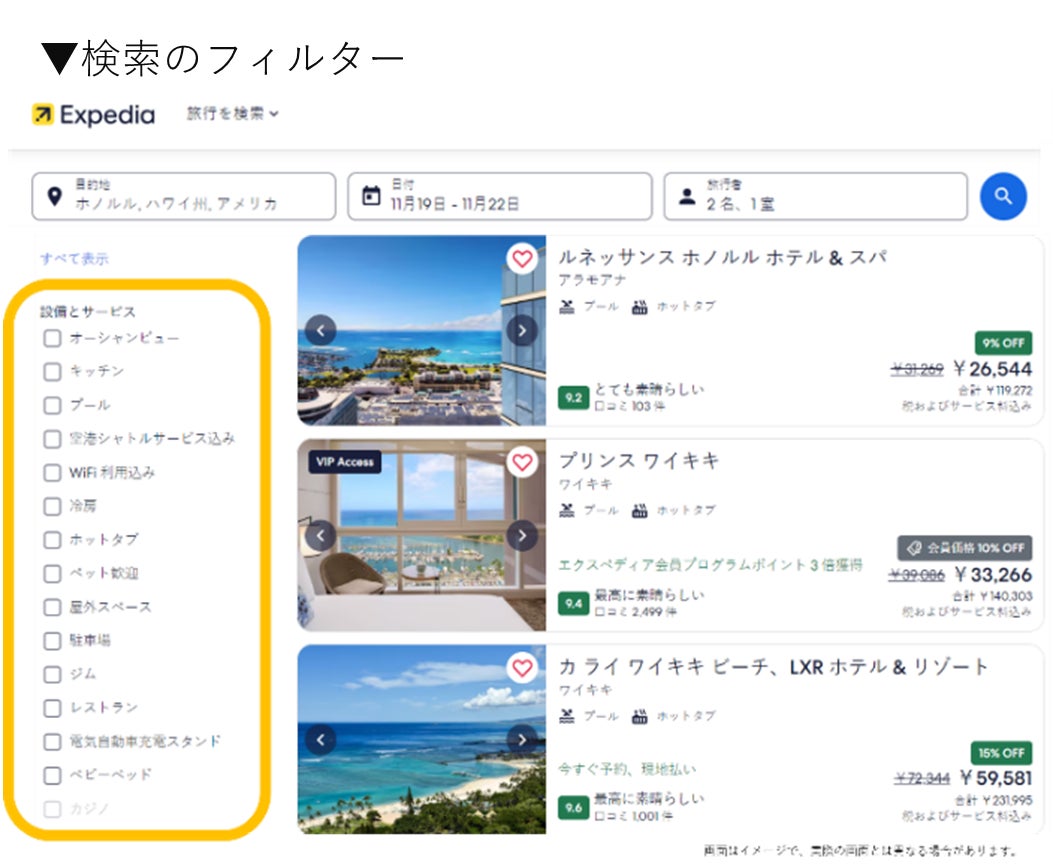Check the オーシャンビュー filter checkbox
Screen dimensions: 1053x867
pos(52,338)
